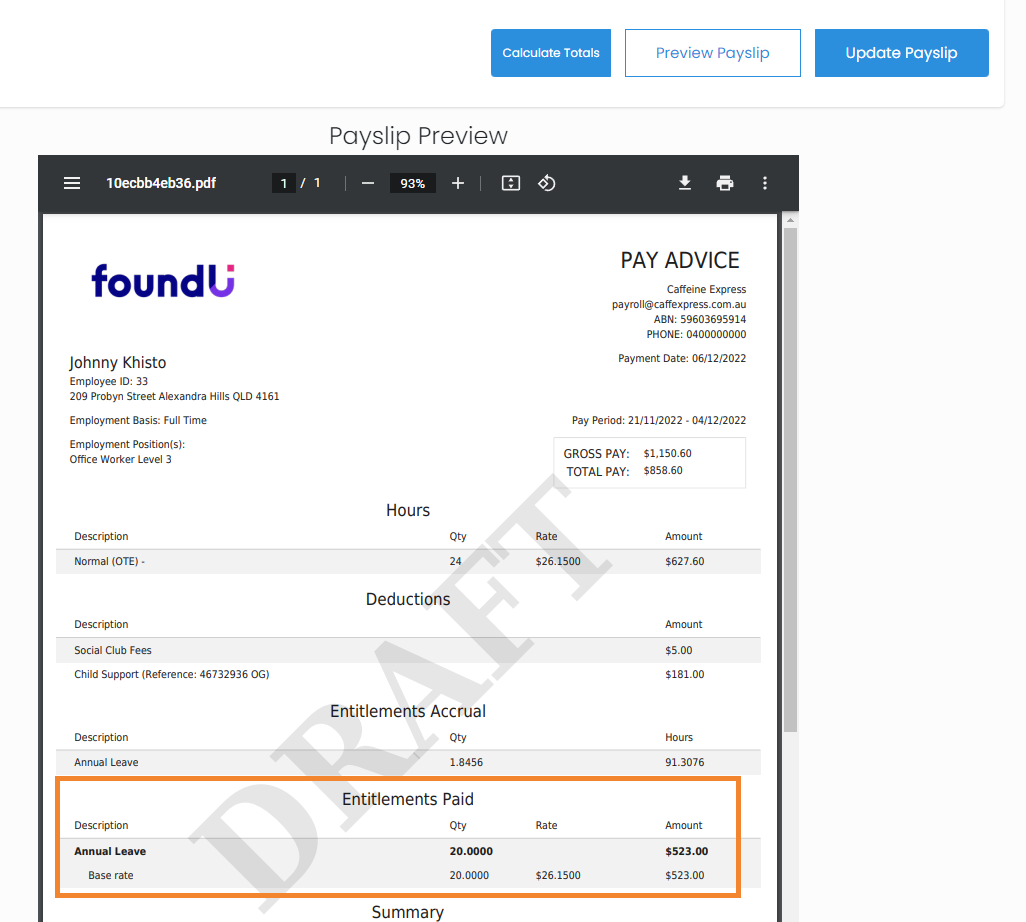Click the 93% zoom level field
The image size is (1026, 922).
tap(413, 183)
